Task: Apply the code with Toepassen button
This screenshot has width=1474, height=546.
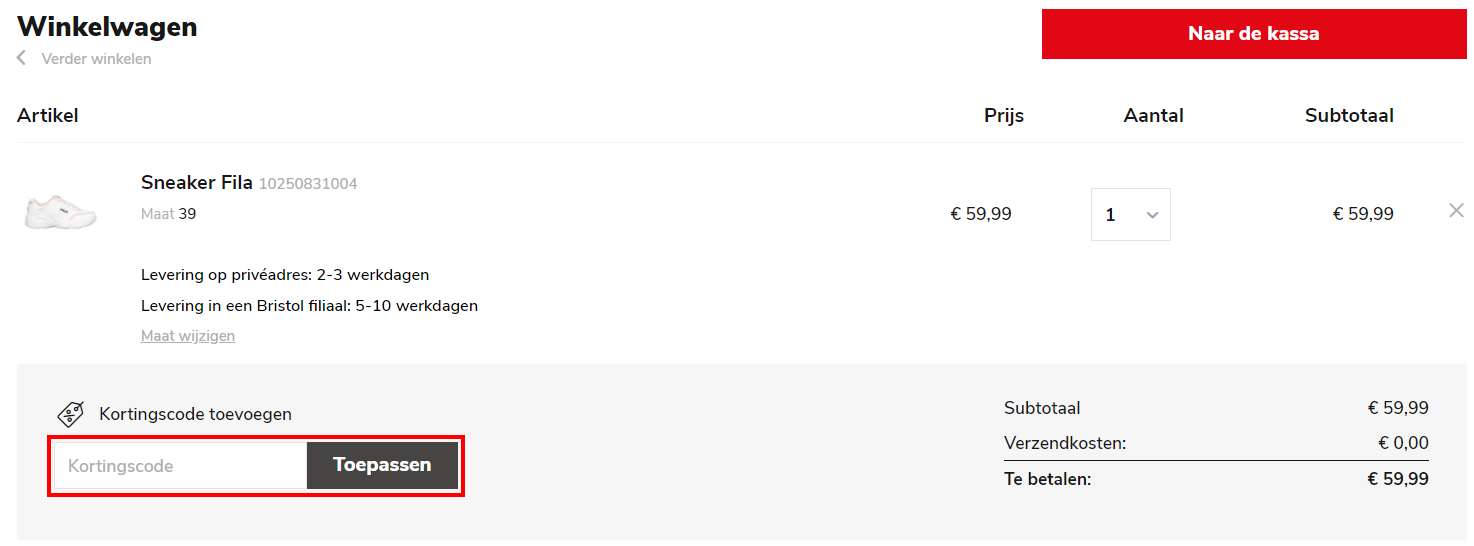Action: click(382, 465)
